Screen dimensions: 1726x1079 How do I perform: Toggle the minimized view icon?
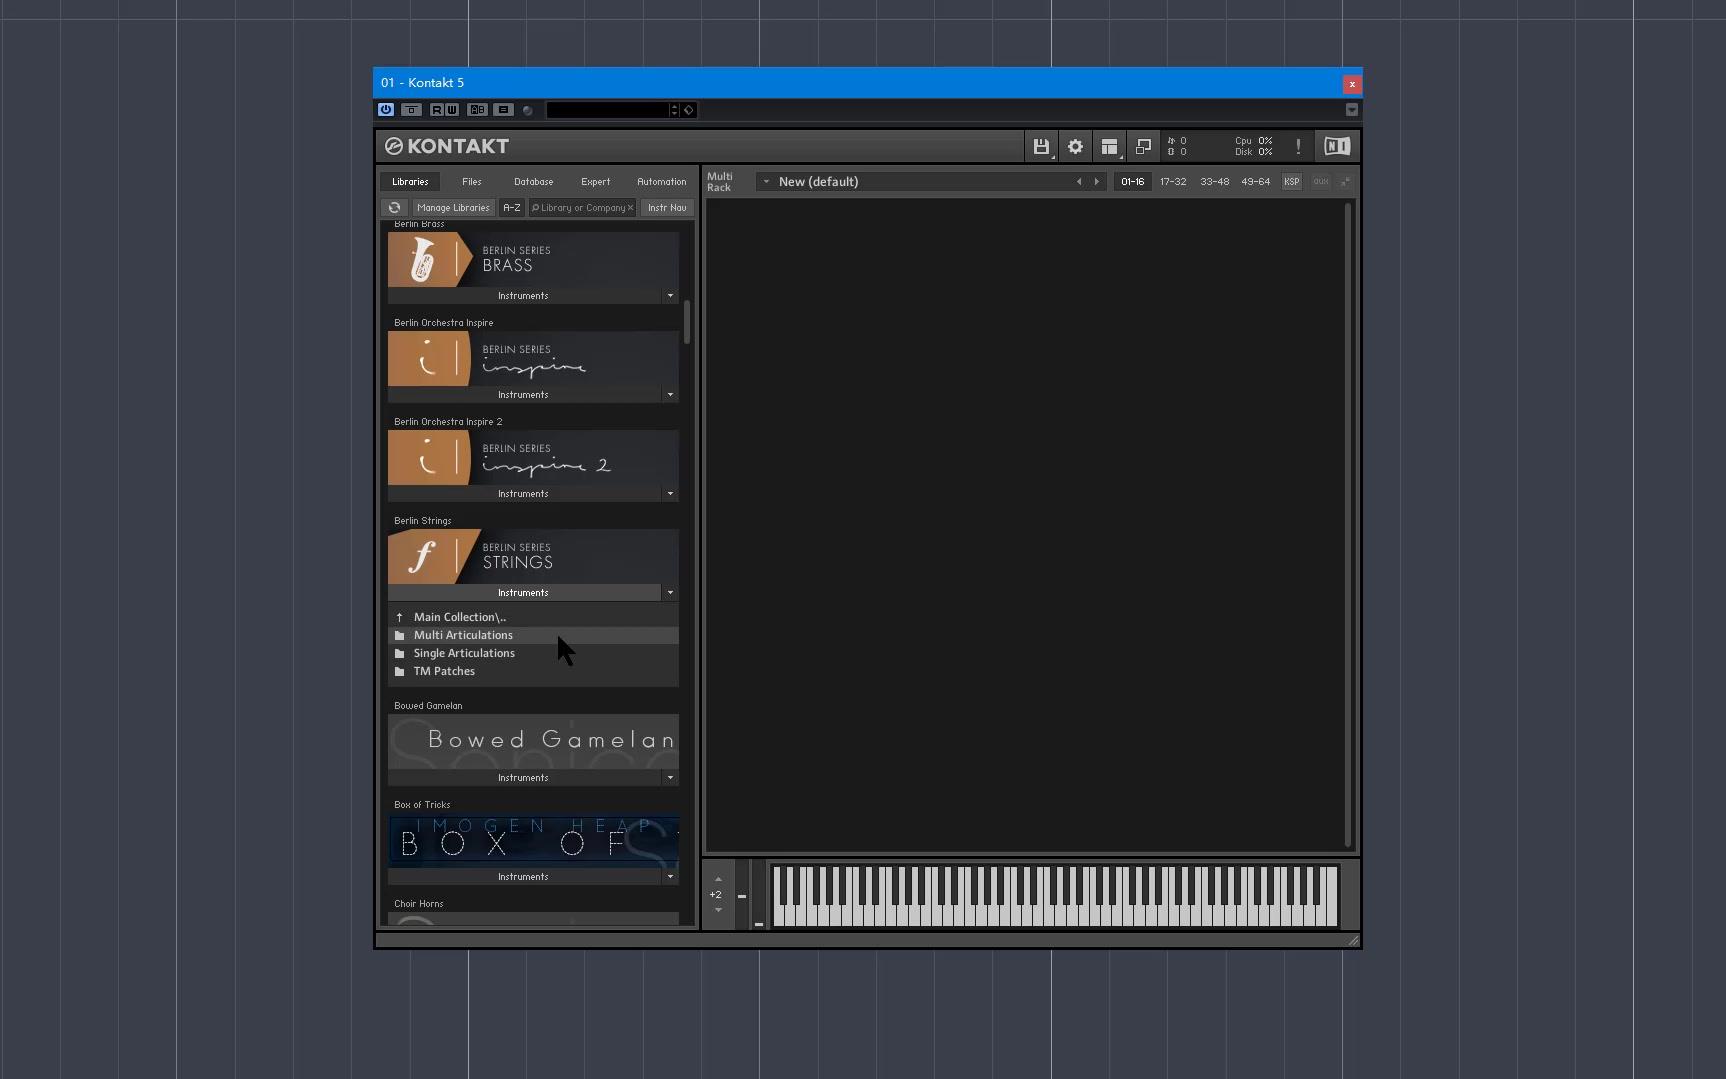pyautogui.click(x=1143, y=146)
